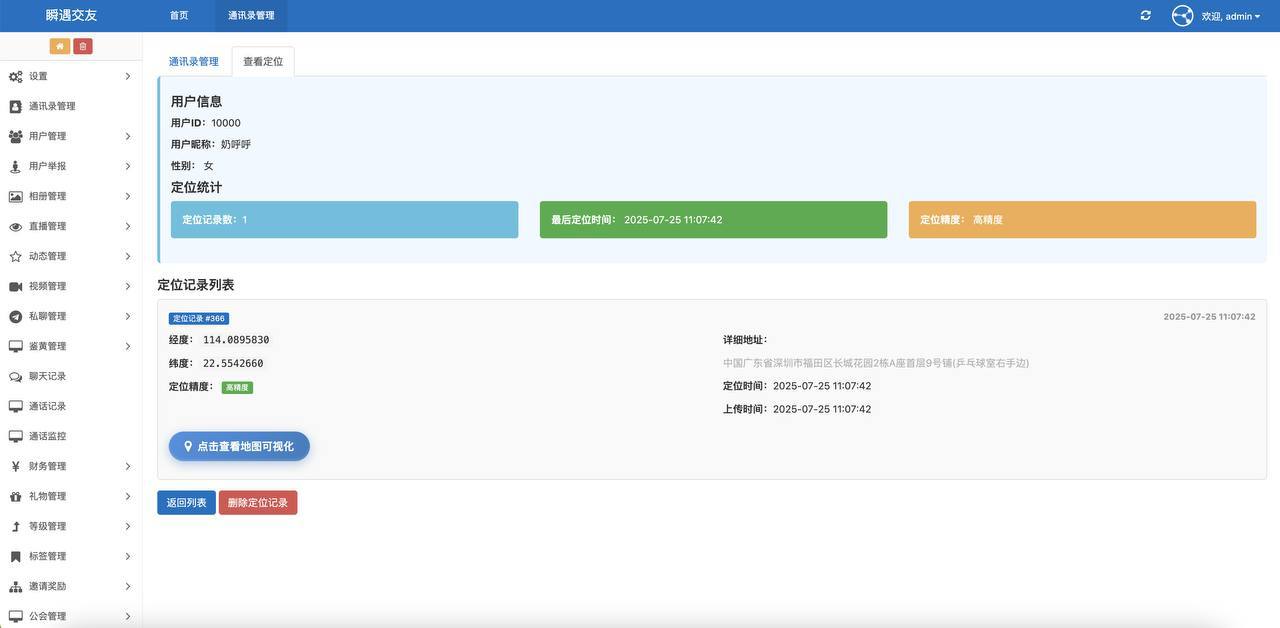Click the 用户举报 sidebar icon

(x=15, y=166)
